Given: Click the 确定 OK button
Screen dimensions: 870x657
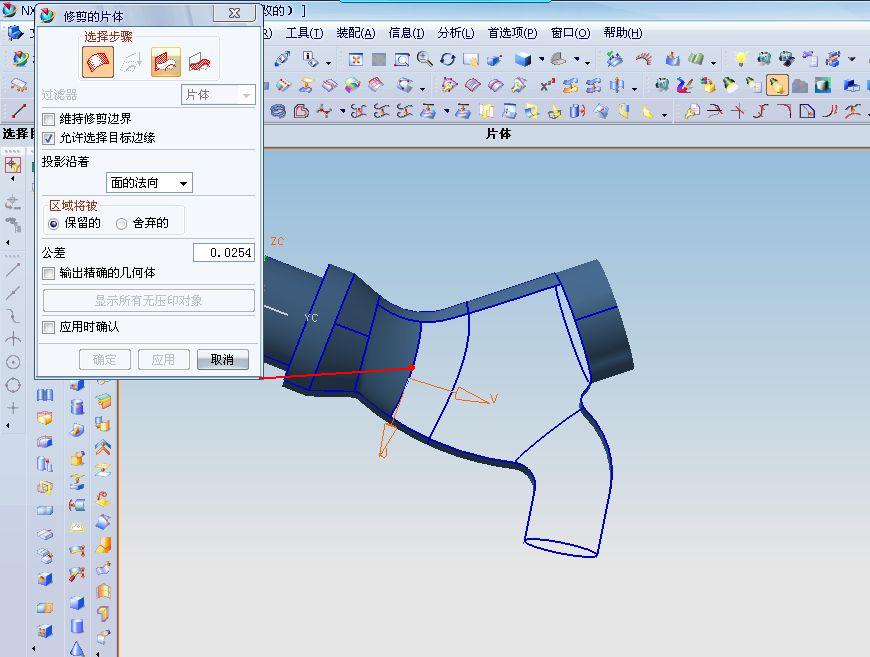Looking at the screenshot, I should (105, 360).
